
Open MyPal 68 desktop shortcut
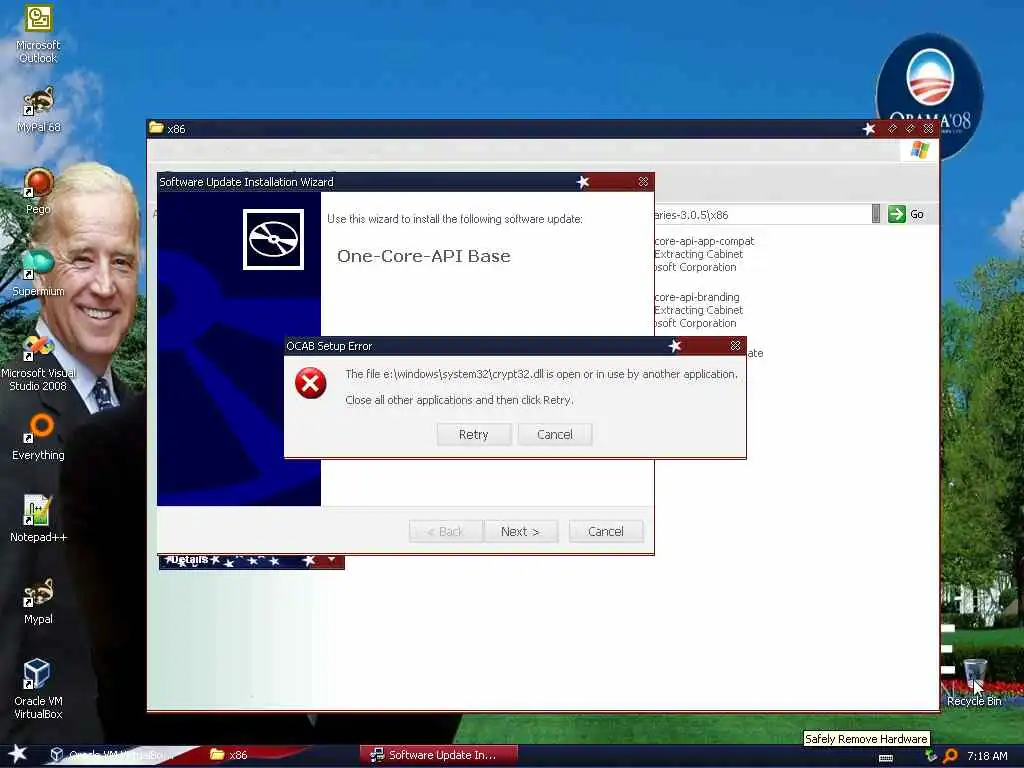point(38,110)
